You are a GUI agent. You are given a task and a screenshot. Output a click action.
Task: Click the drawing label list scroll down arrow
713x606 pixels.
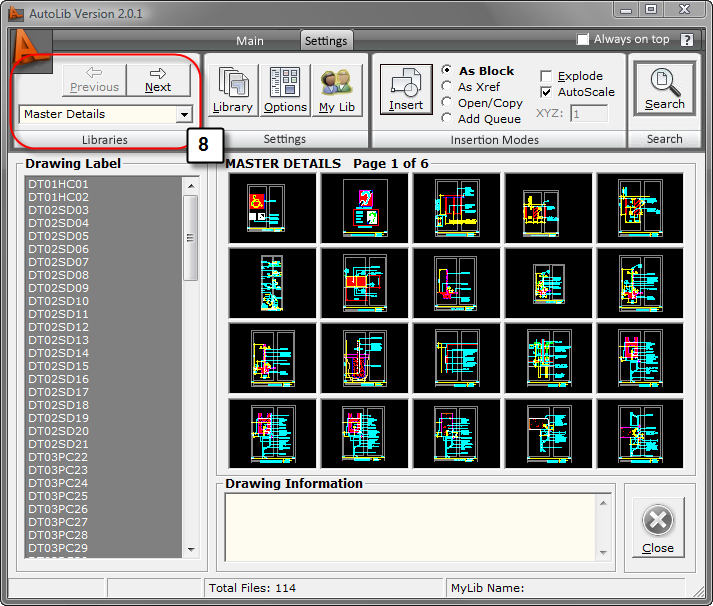point(191,550)
